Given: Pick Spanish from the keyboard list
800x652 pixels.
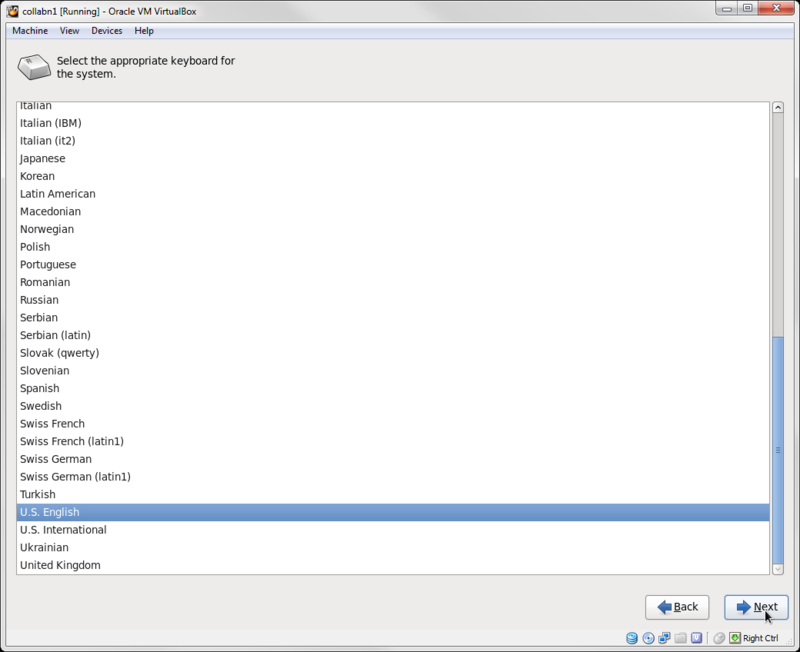Looking at the screenshot, I should pyautogui.click(x=393, y=388).
